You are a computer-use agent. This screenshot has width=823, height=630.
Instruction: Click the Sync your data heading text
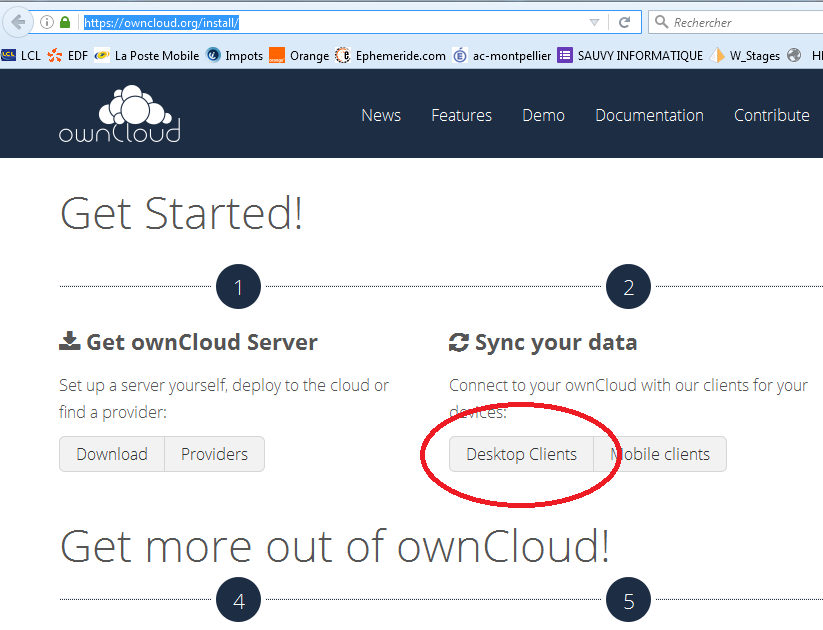(556, 342)
